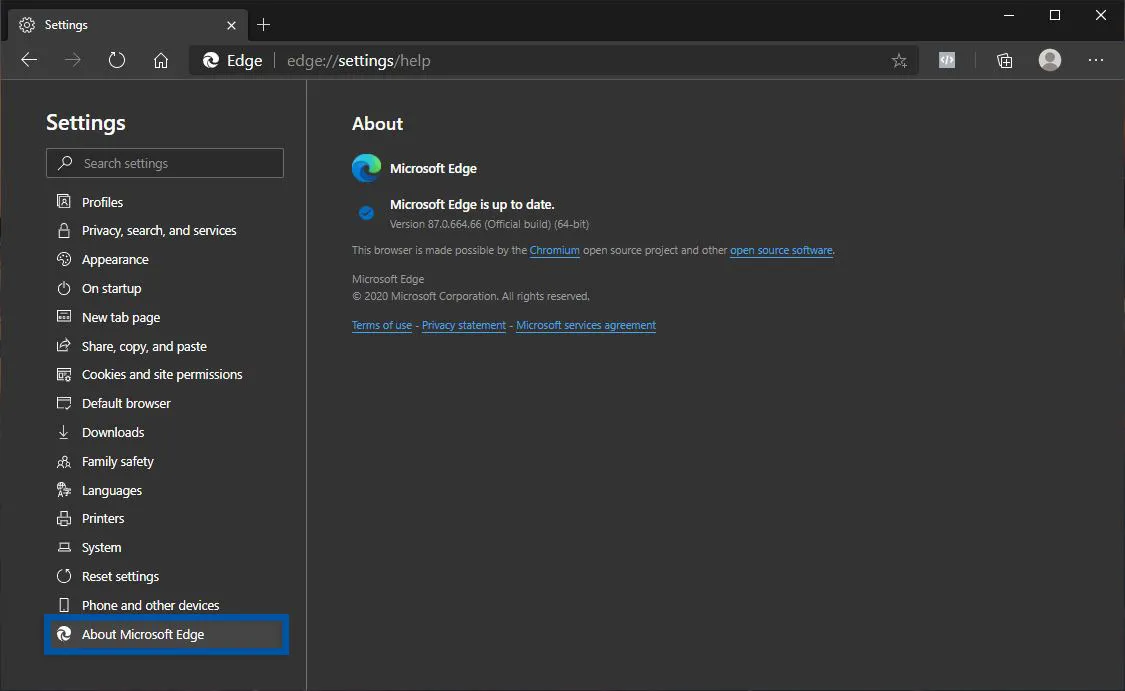
Task: Click the profile avatar in the toolbar
Action: pos(1049,60)
